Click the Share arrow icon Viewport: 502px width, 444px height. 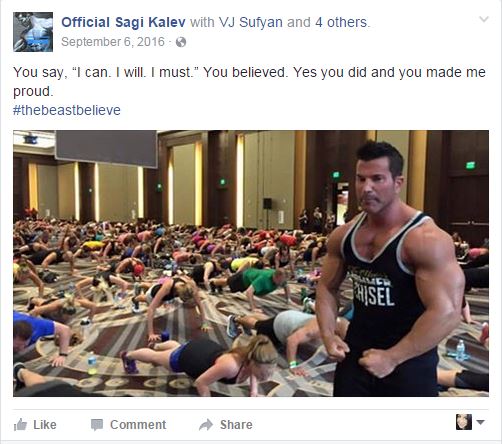pyautogui.click(x=206, y=425)
